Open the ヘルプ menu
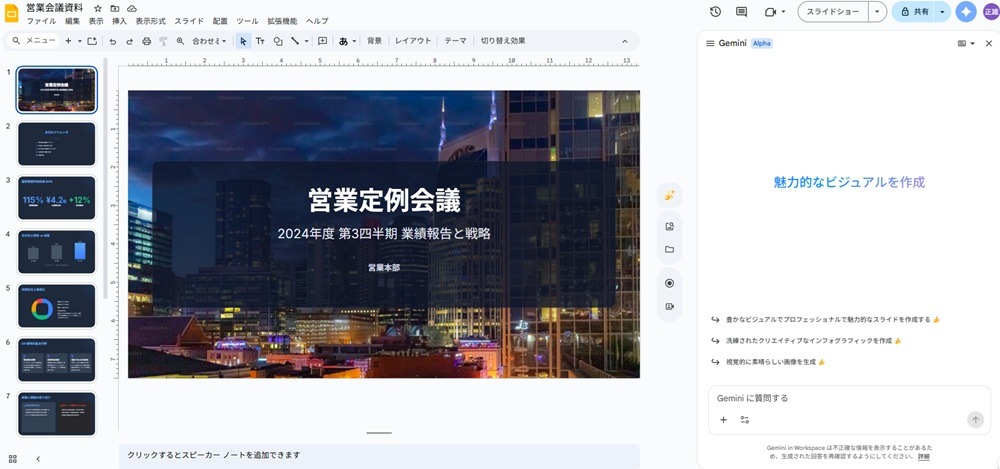Image resolution: width=1000 pixels, height=469 pixels. [318, 21]
